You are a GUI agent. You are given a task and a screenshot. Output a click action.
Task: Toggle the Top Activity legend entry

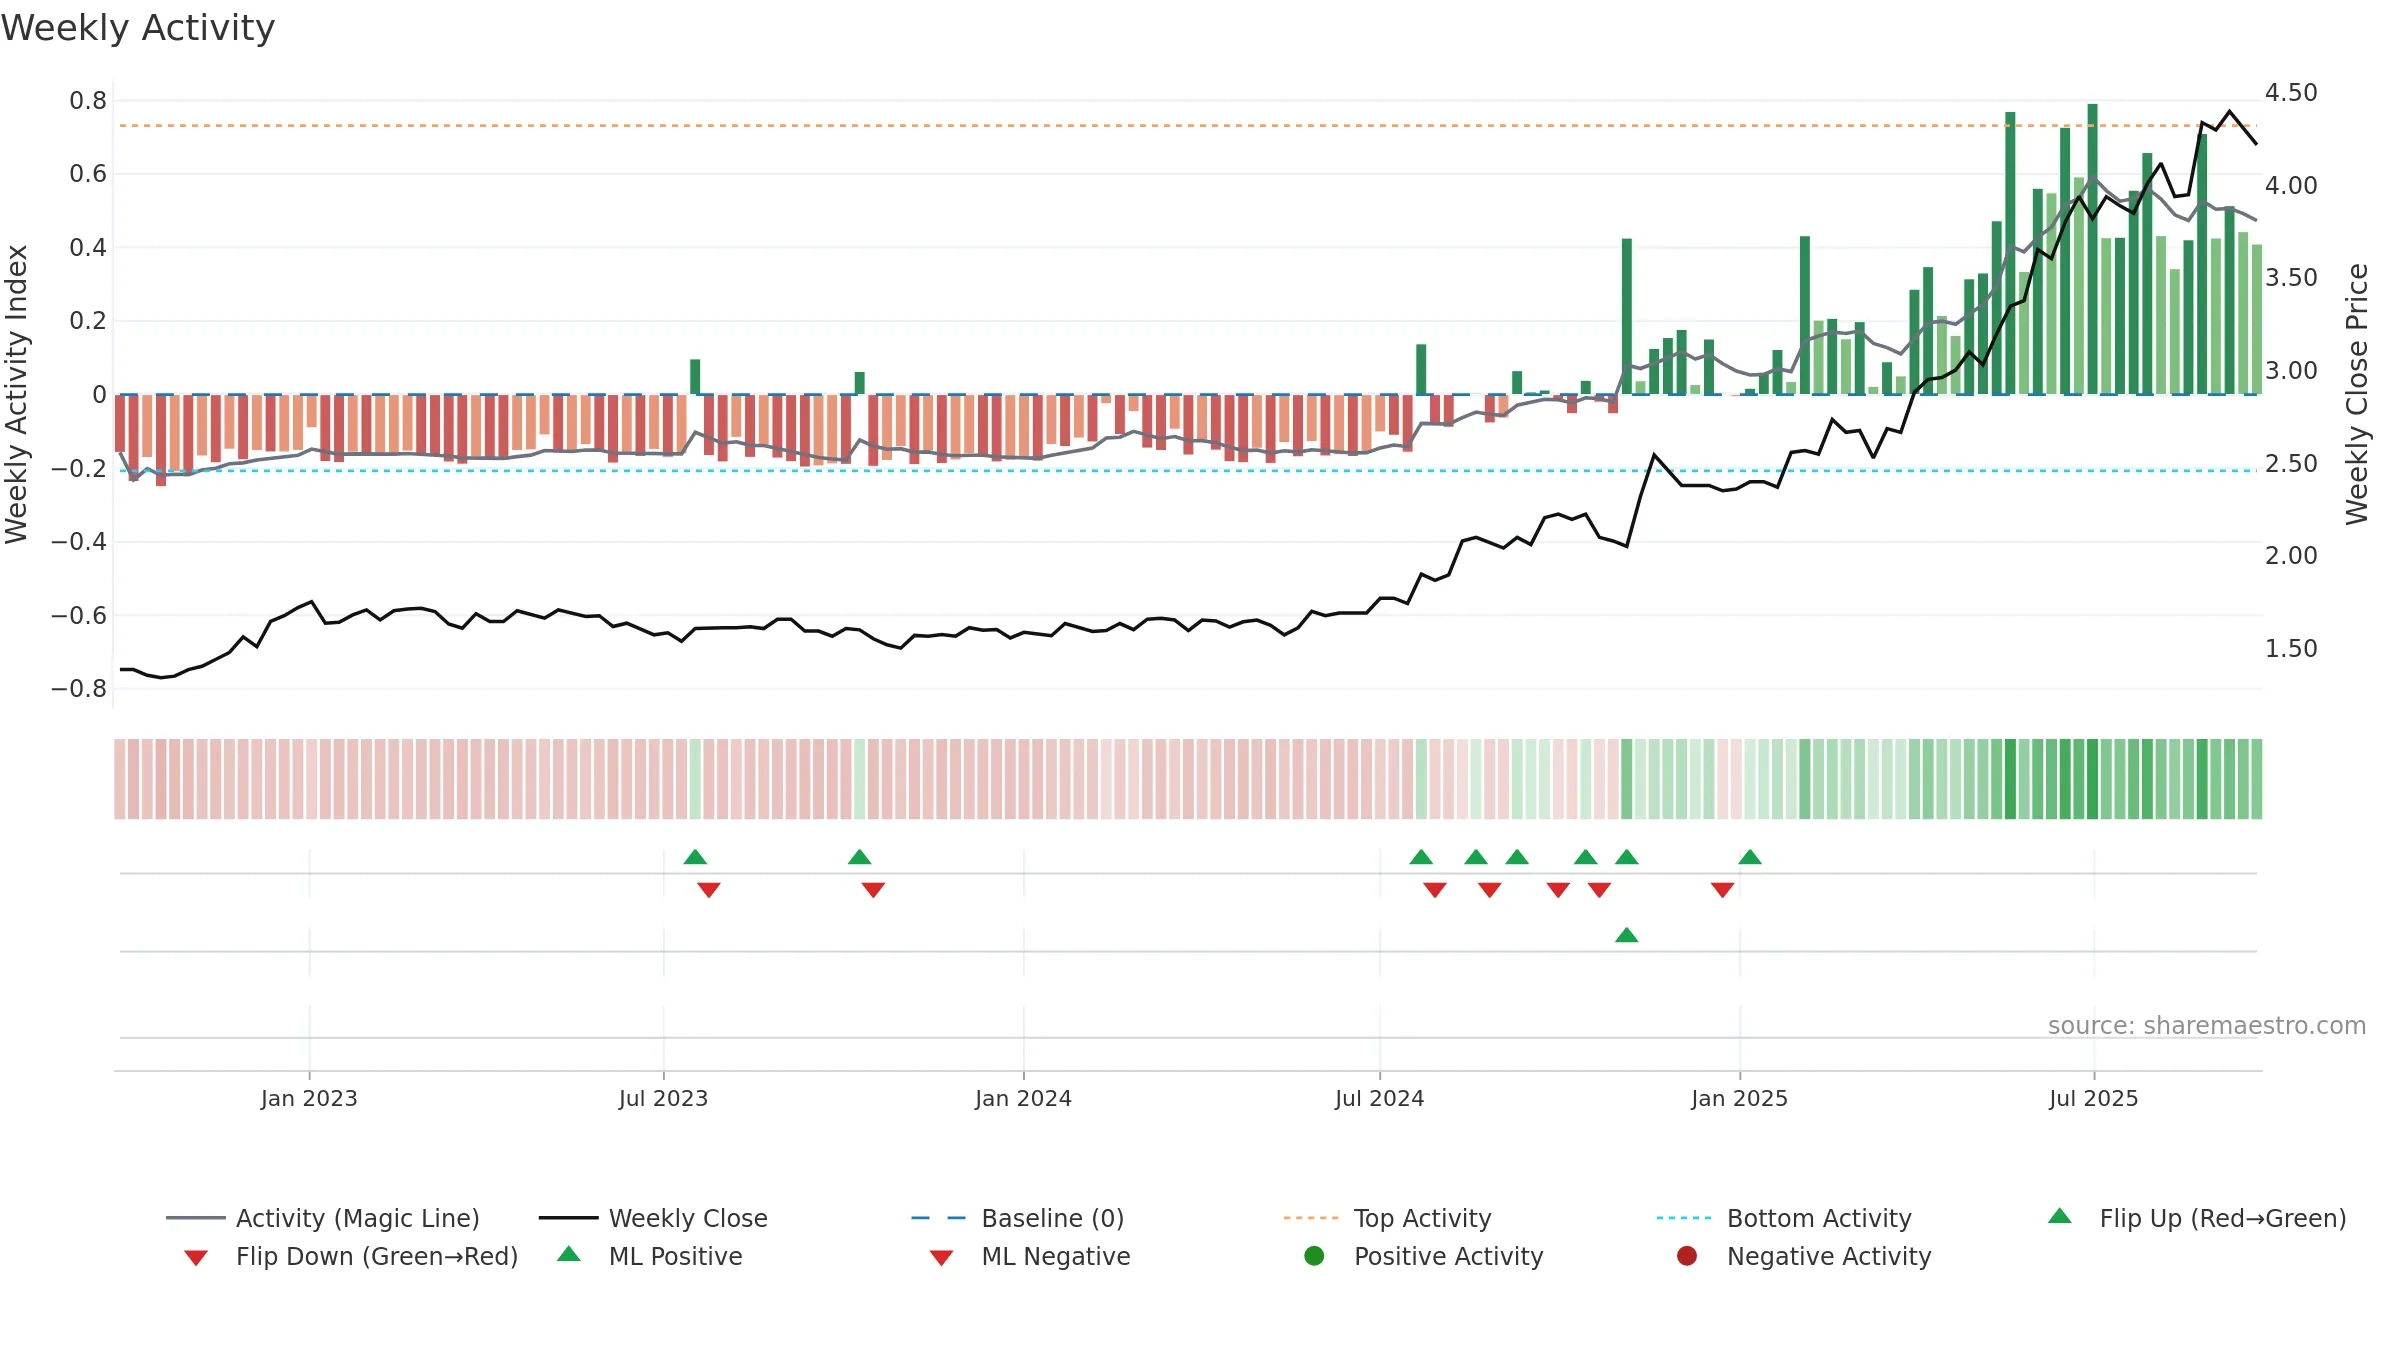[x=1388, y=1218]
